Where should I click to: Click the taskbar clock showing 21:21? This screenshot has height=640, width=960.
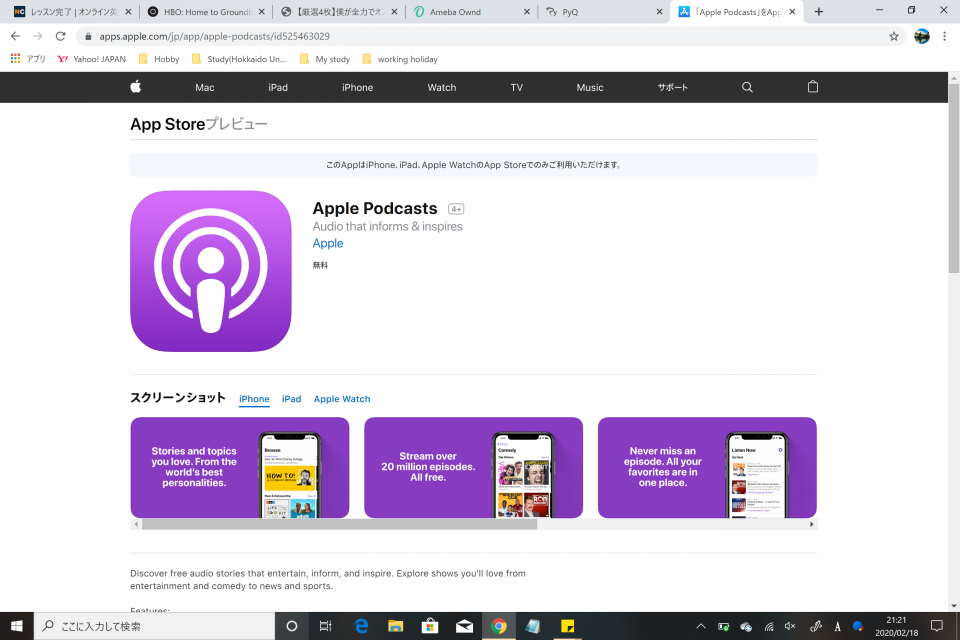[896, 626]
